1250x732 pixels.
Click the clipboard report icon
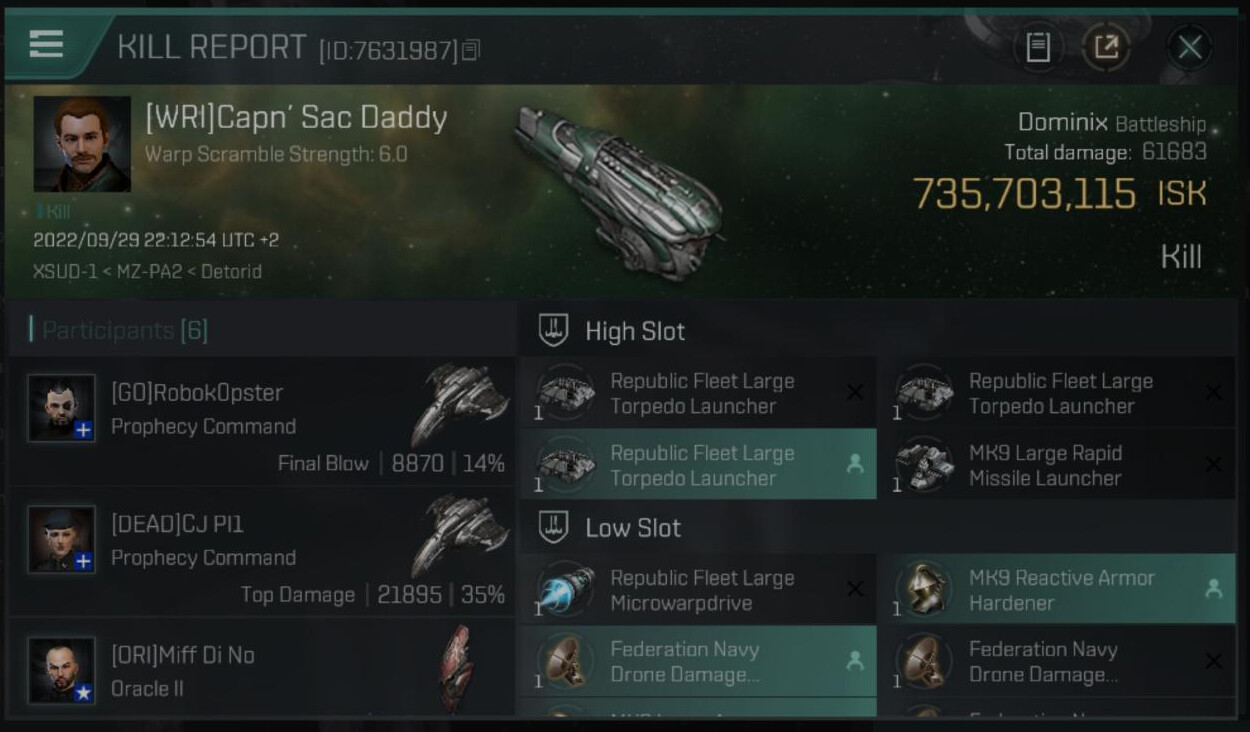point(1038,47)
